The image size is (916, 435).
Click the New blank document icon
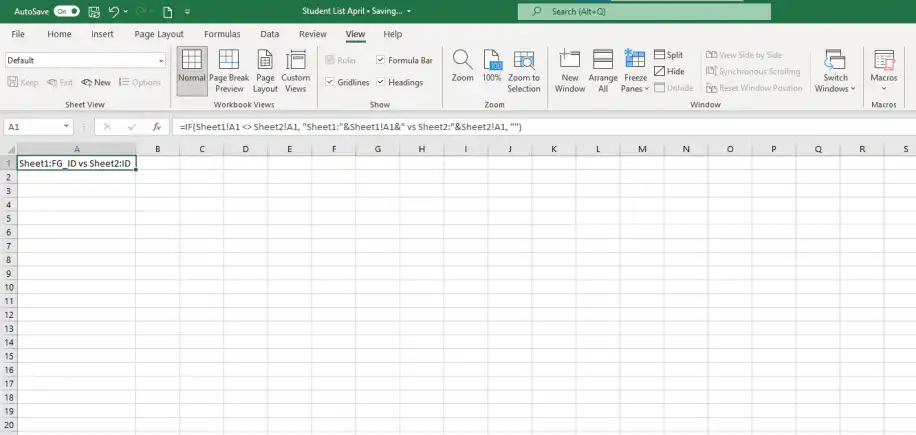[x=168, y=12]
